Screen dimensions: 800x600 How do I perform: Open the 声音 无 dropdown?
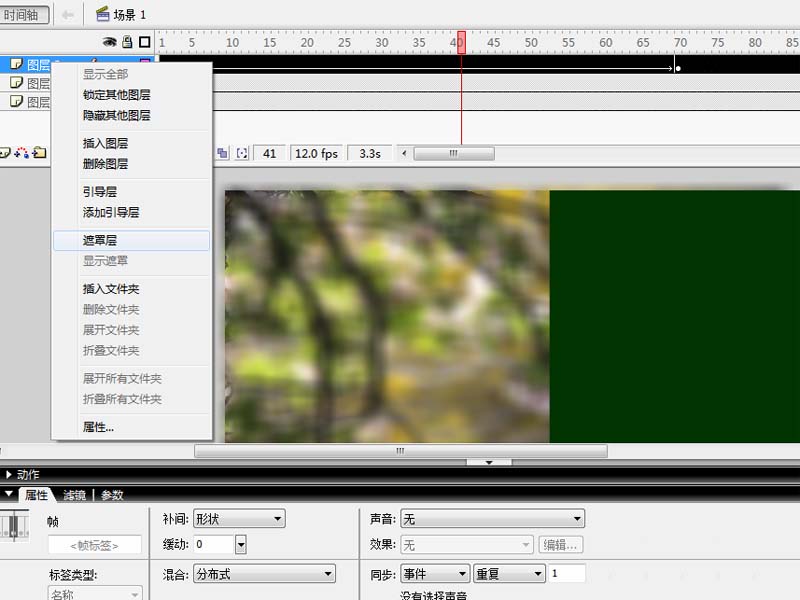492,519
